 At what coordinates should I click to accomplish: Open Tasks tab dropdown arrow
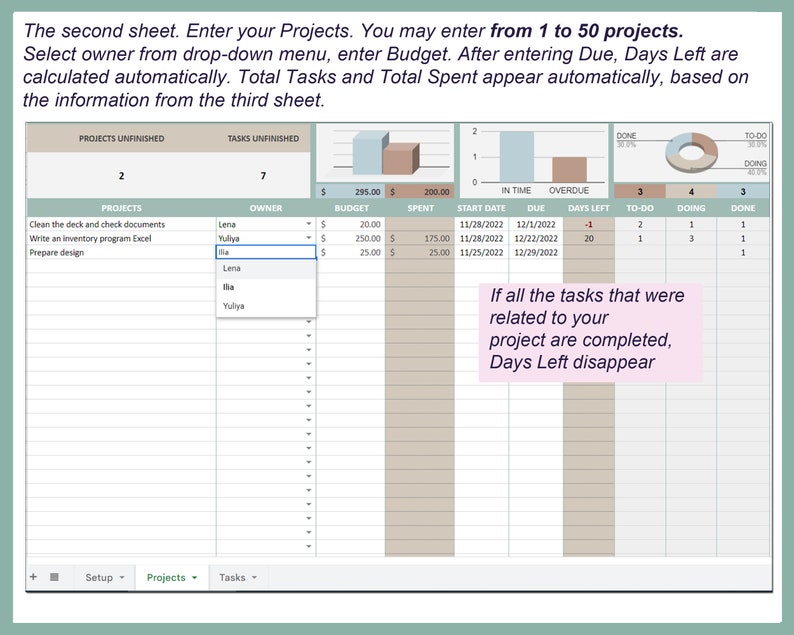254,577
